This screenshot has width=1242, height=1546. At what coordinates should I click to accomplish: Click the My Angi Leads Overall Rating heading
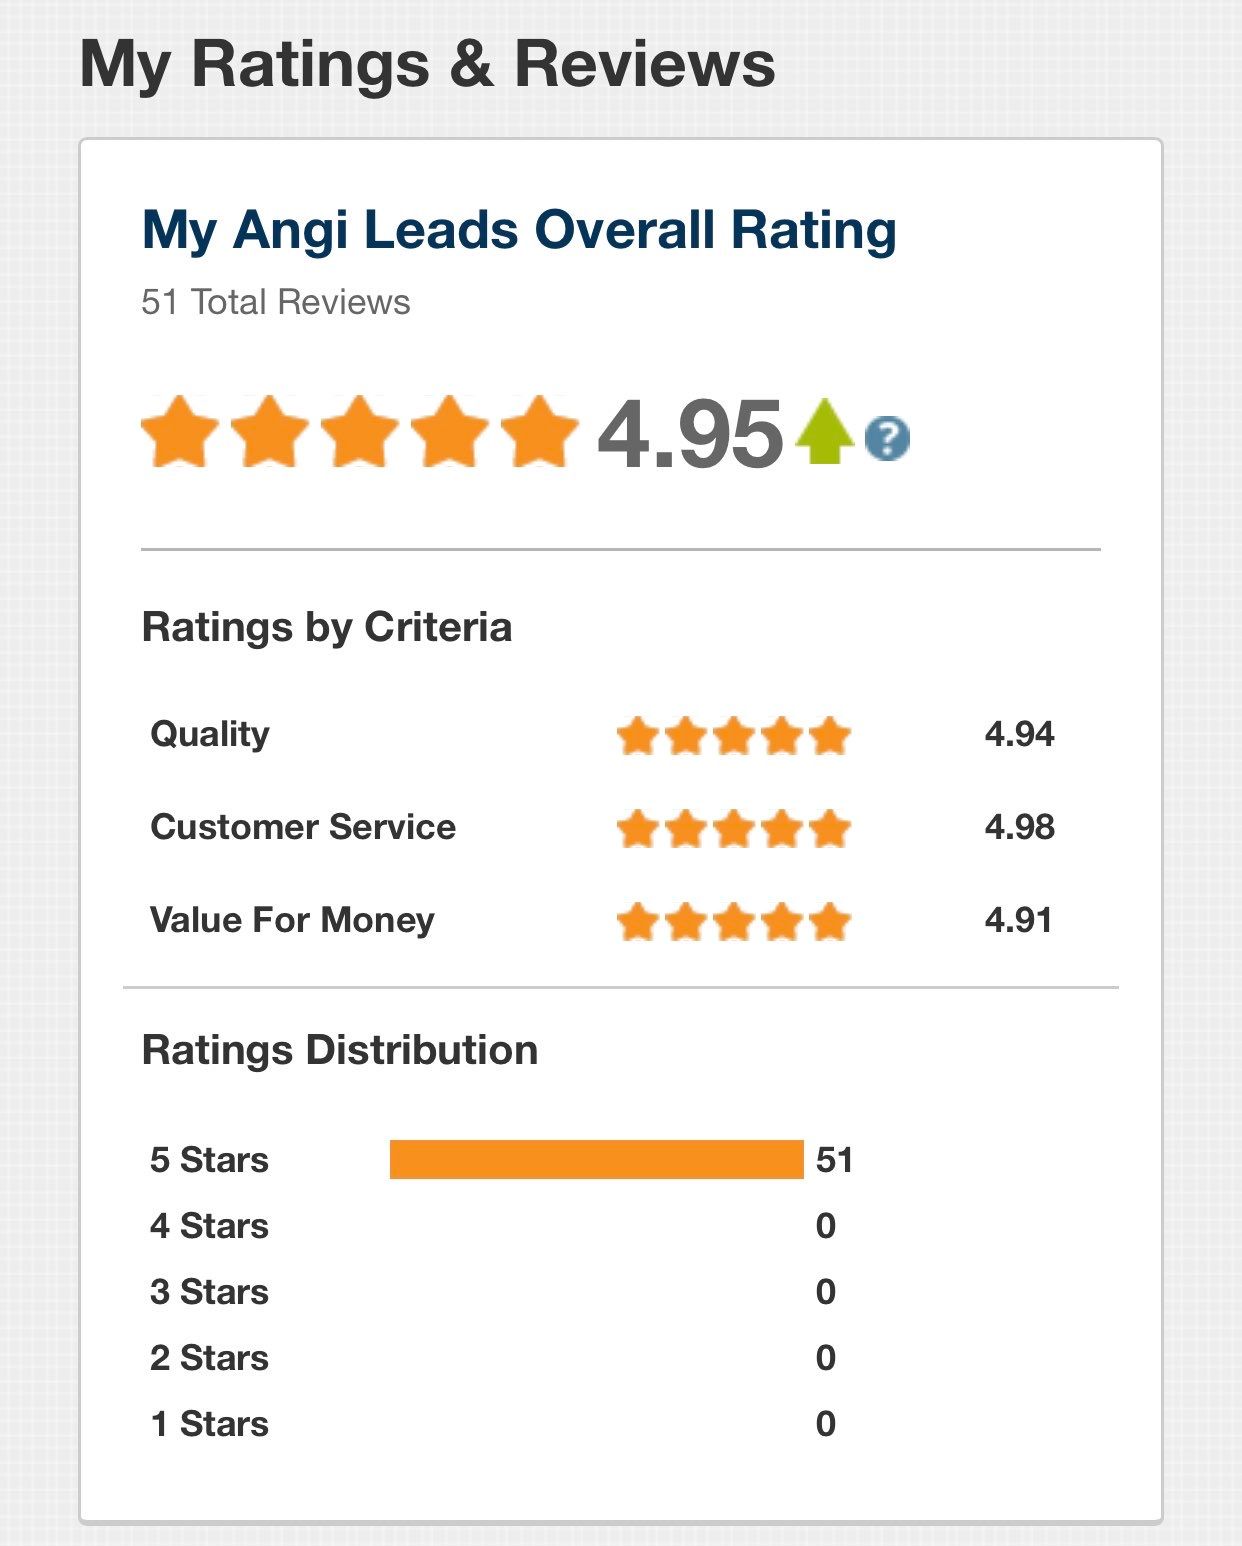[x=519, y=230]
